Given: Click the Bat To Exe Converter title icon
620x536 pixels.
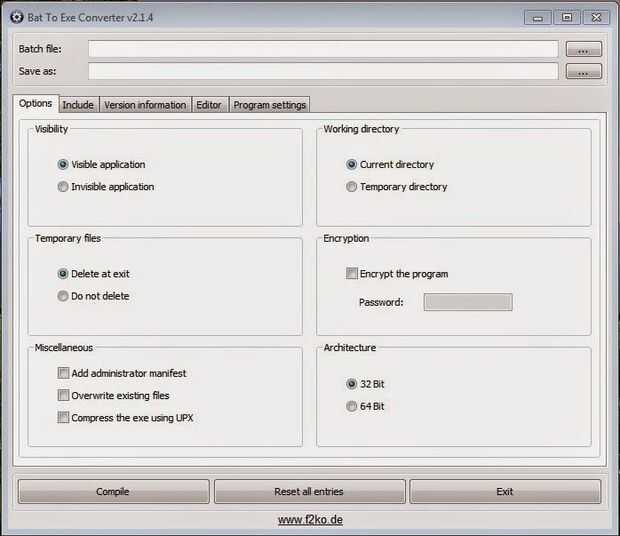Looking at the screenshot, I should click(x=17, y=17).
